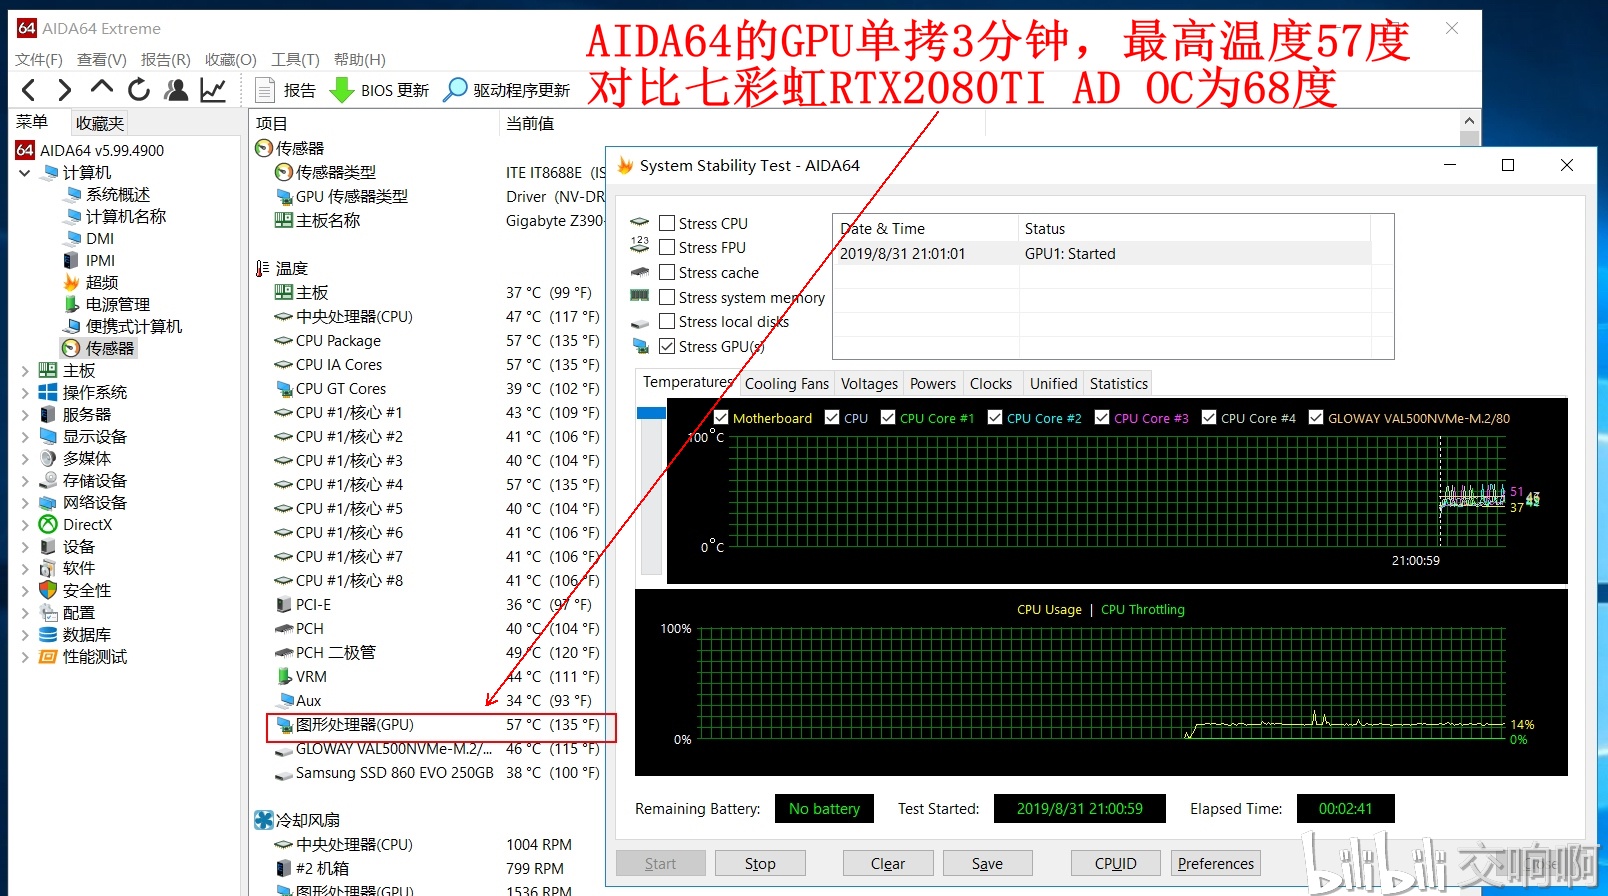Viewport: 1608px width, 896px height.
Task: Expand the 显示设备 tree node
Action: pyautogui.click(x=25, y=436)
